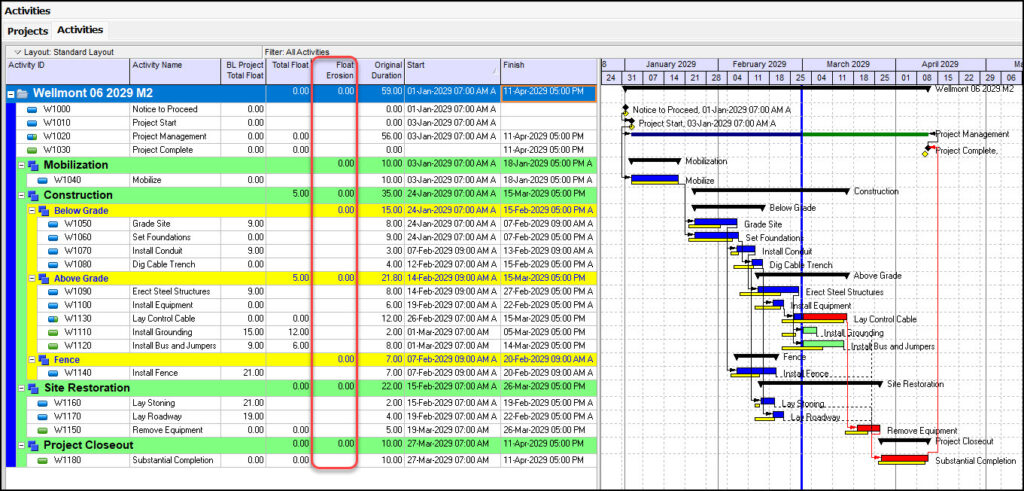Open the Layout: Standard Layout dropdown
This screenshot has height=491, width=1024.
(x=64, y=52)
